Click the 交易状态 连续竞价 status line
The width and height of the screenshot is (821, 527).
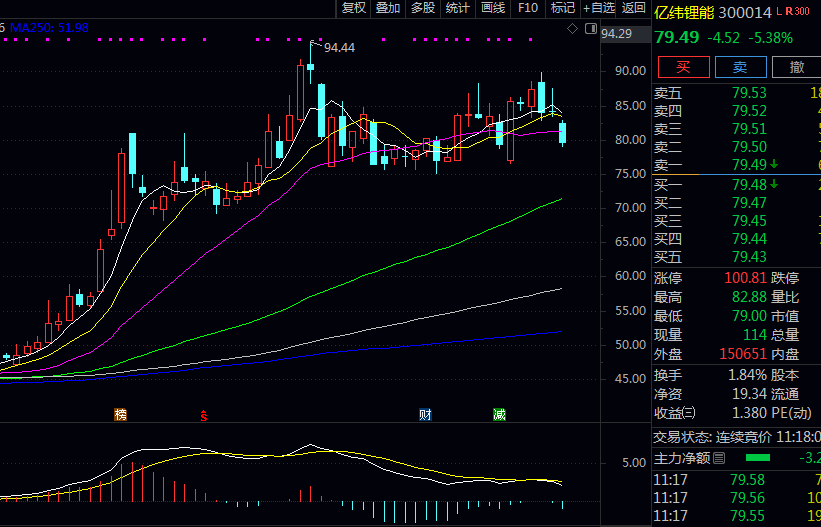click(x=737, y=436)
